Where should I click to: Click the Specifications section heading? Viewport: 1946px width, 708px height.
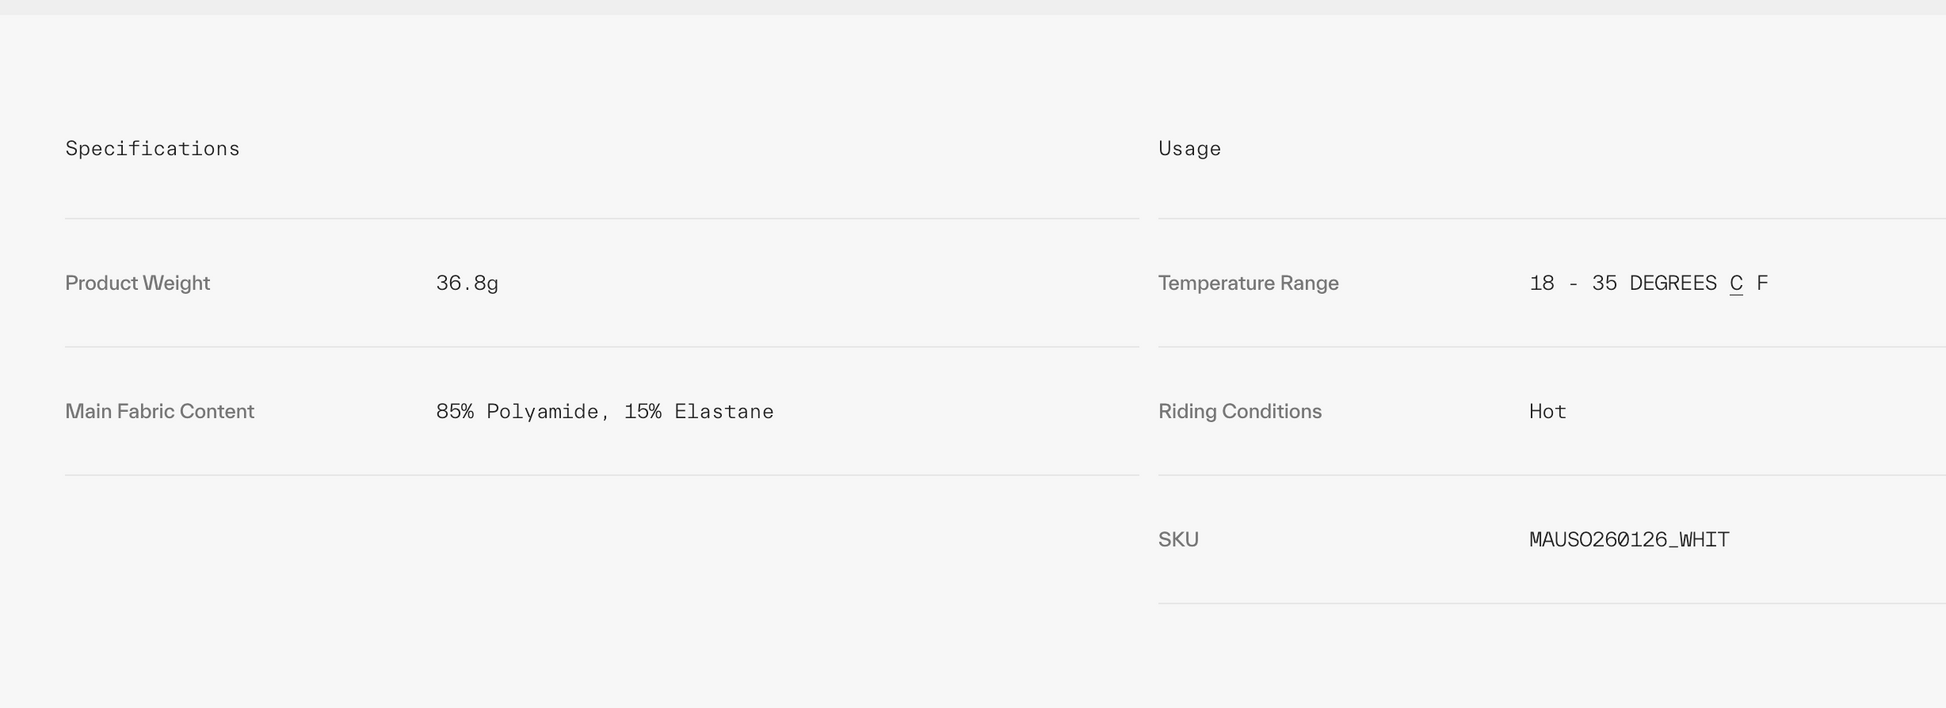152,149
